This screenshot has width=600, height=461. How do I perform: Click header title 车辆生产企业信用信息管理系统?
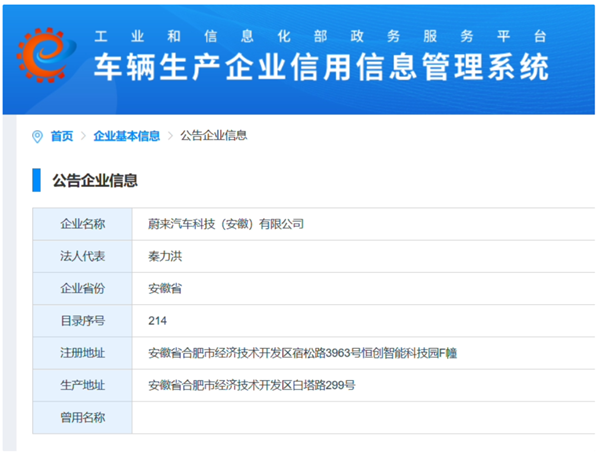point(321,67)
